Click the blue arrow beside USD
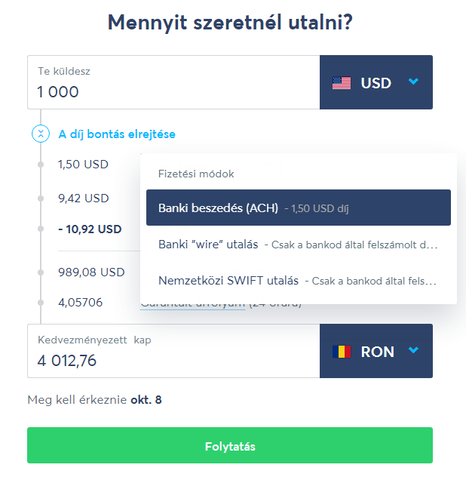 tap(413, 81)
